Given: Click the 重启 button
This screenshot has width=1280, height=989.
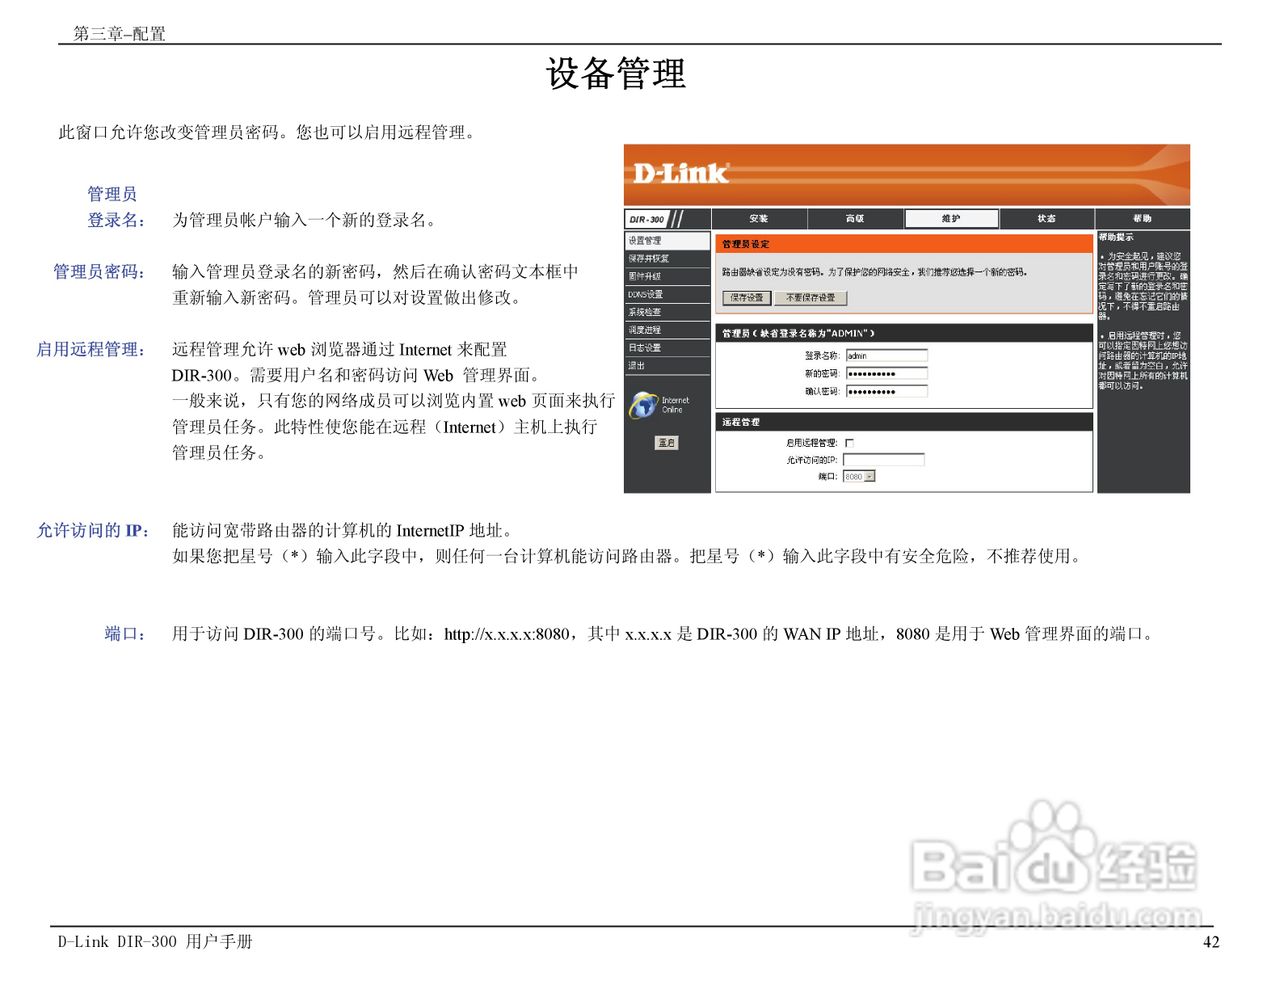Looking at the screenshot, I should (x=667, y=442).
